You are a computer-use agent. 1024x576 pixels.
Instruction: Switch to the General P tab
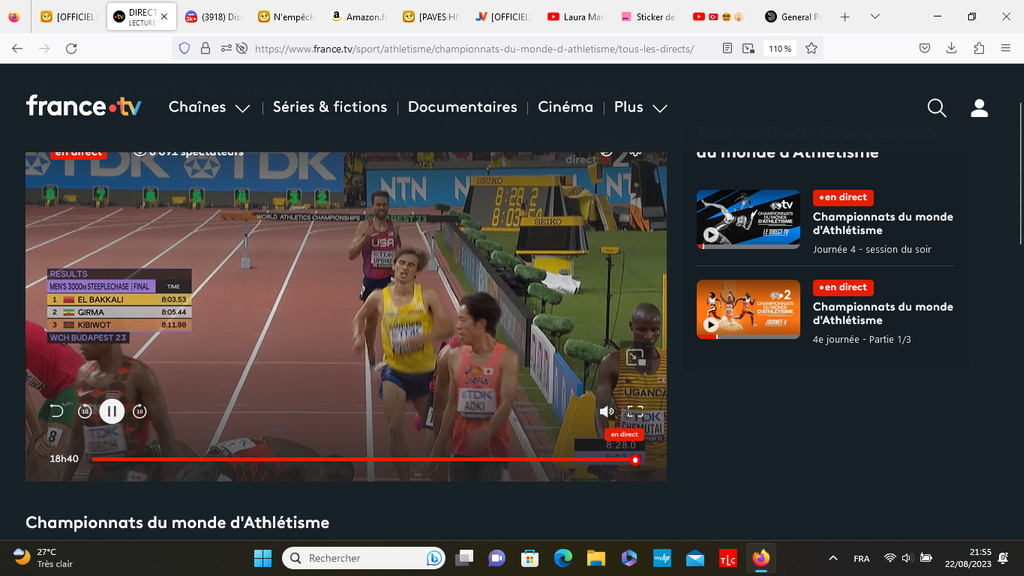[794, 17]
